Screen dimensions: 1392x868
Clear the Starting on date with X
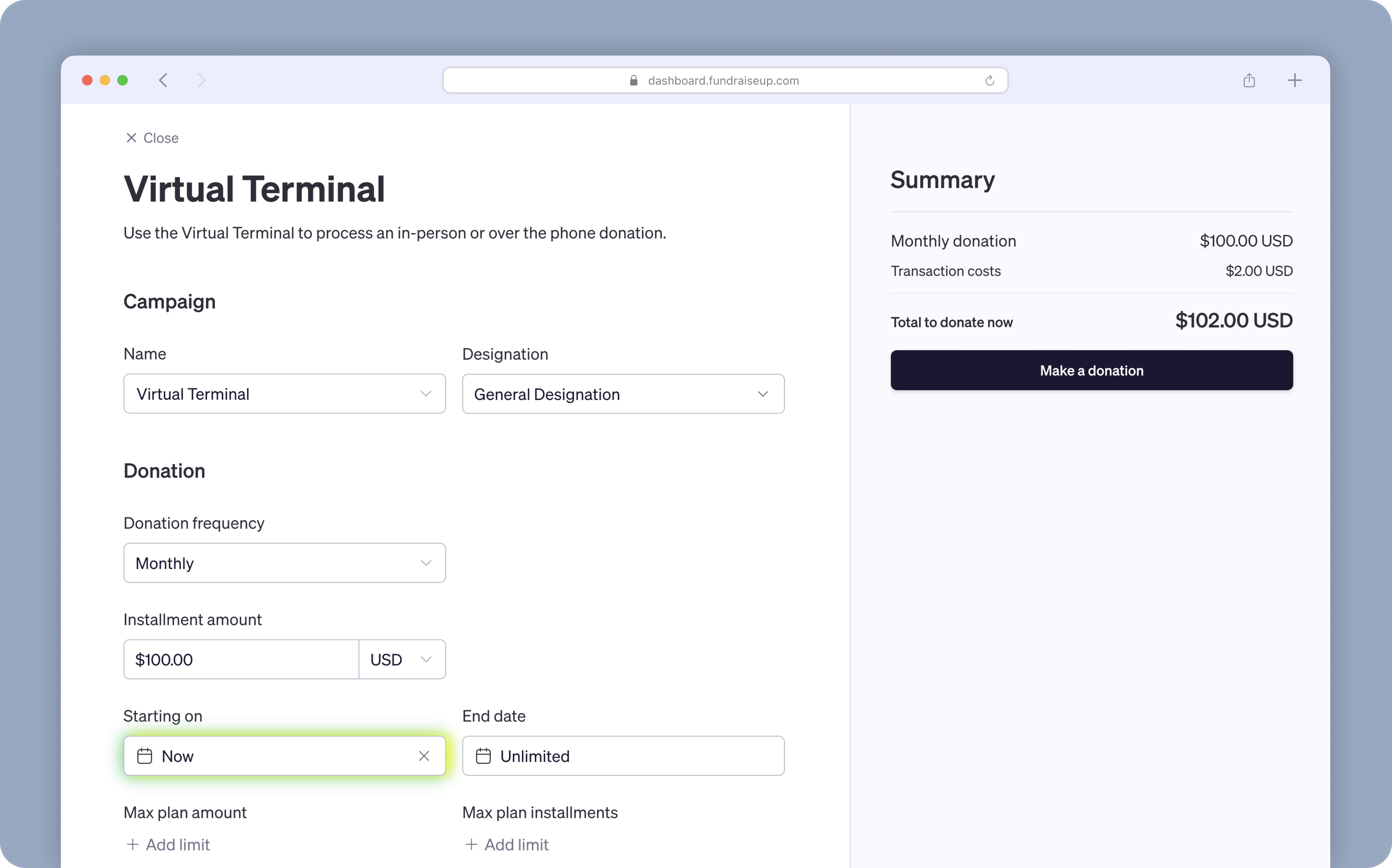(x=424, y=756)
